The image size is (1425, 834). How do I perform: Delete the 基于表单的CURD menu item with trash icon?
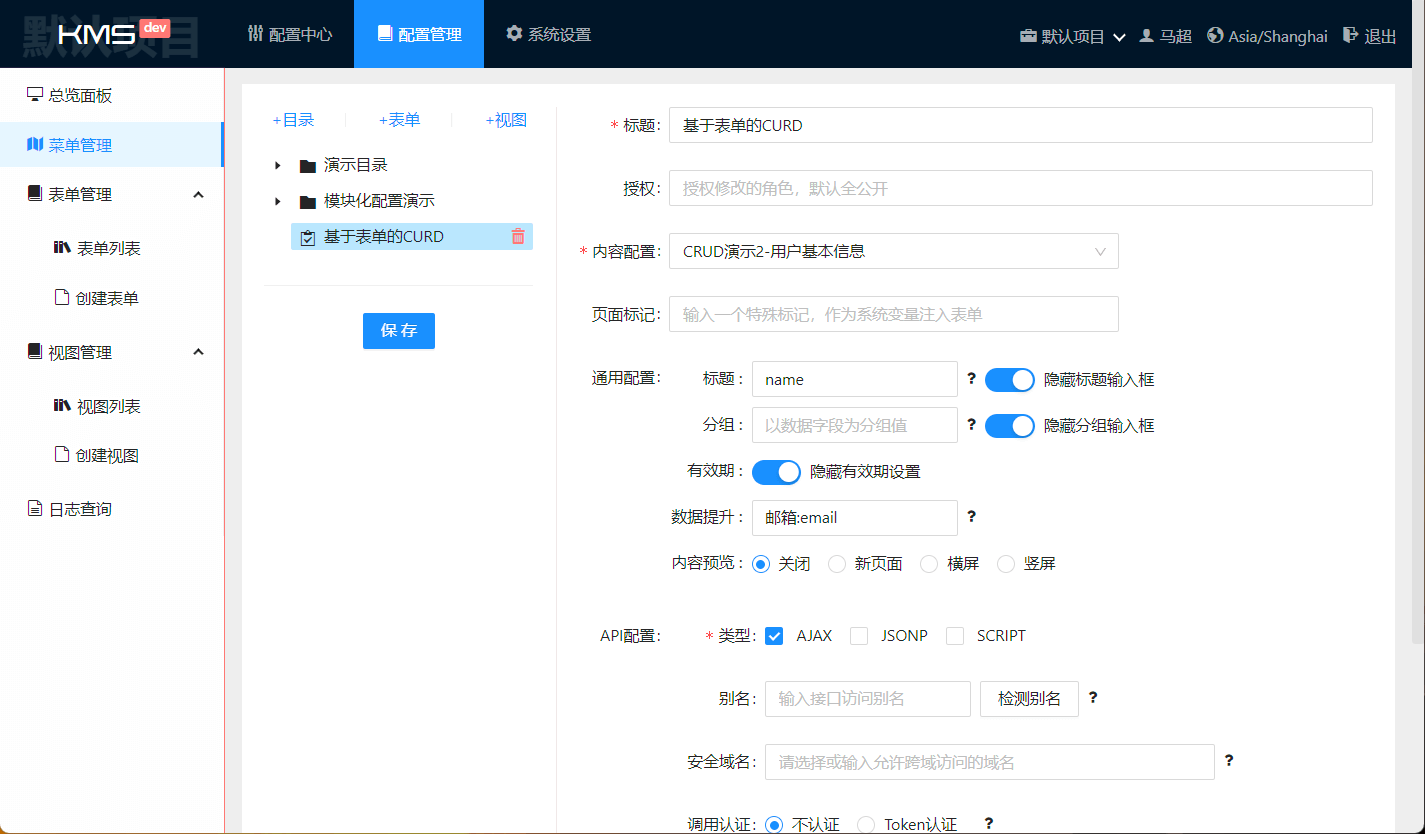518,237
